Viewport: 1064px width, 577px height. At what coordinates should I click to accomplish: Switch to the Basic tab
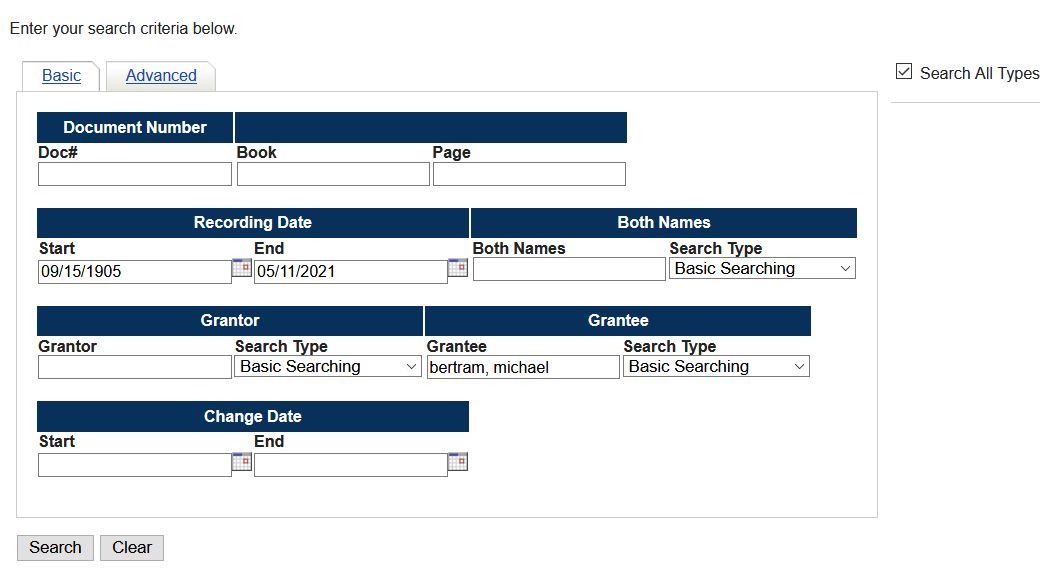(61, 75)
